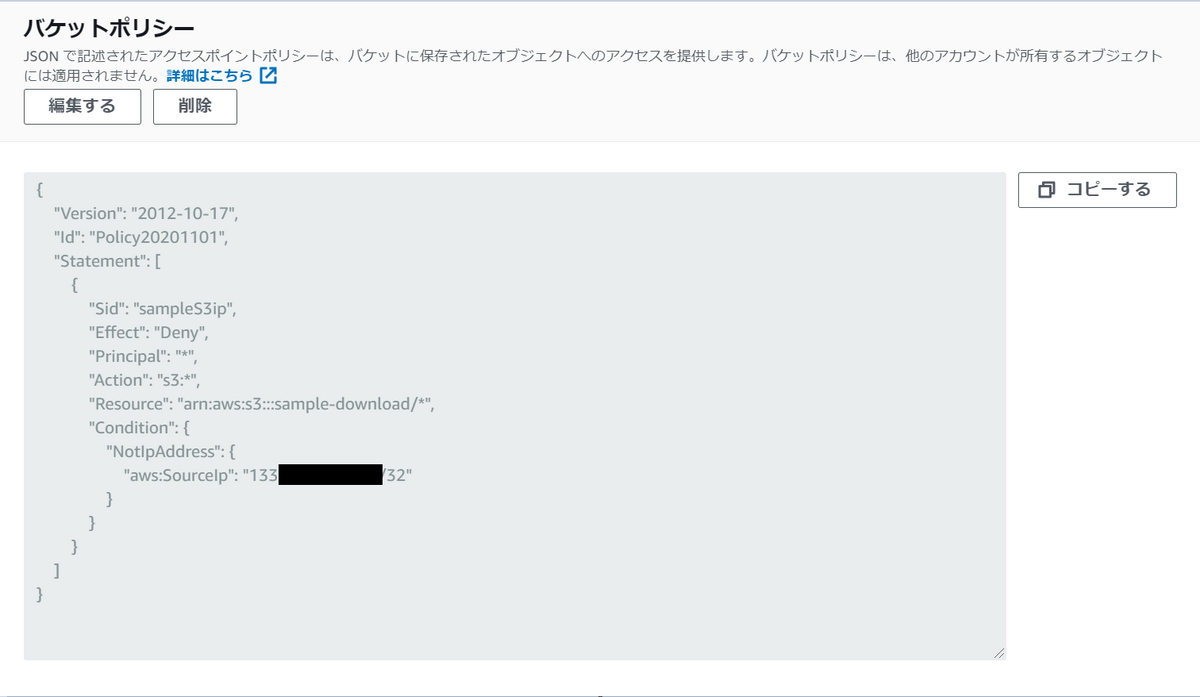Click the external link icon beside 詳細はこちら
Screen dimensions: 1200x697
click(268, 75)
